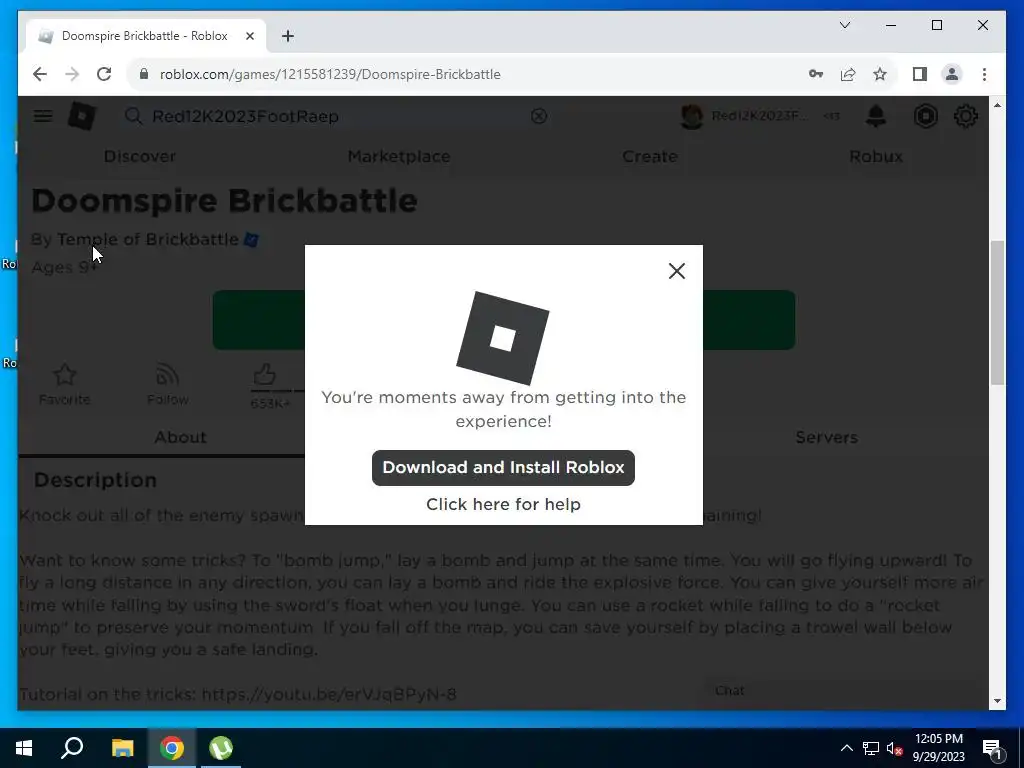Viewport: 1024px width, 768px height.
Task: Click the page scrollbar thumb
Action: pos(997,313)
